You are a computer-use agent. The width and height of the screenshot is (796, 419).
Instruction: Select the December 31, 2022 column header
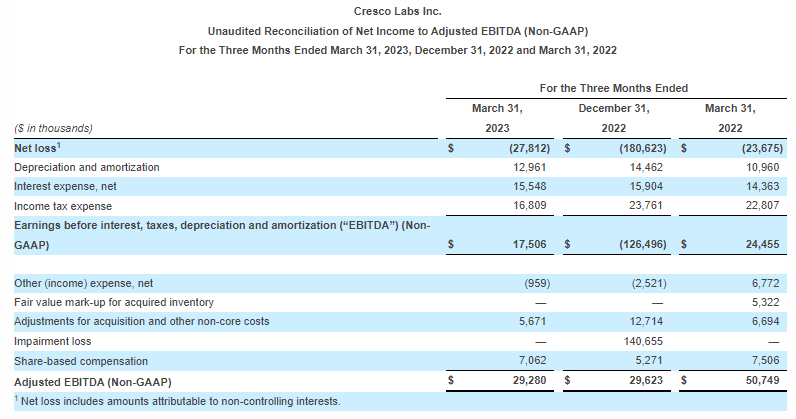613,118
